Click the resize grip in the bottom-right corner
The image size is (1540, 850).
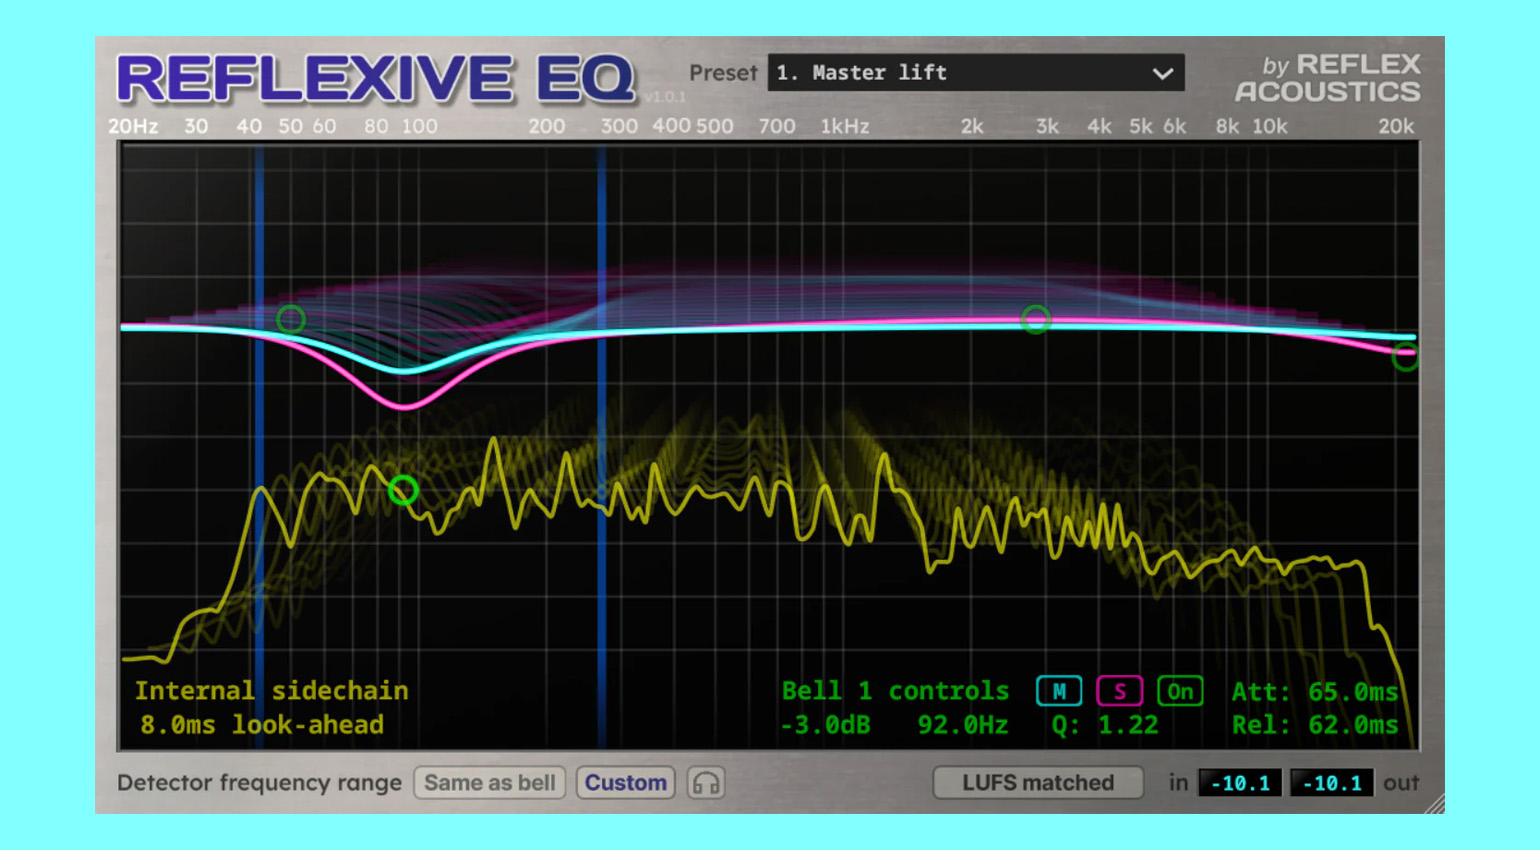tap(1434, 802)
